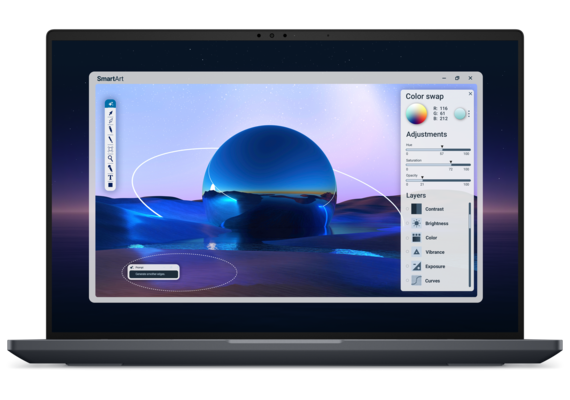
Task: Click 'Generate another edges' prompt button
Action: tap(153, 274)
